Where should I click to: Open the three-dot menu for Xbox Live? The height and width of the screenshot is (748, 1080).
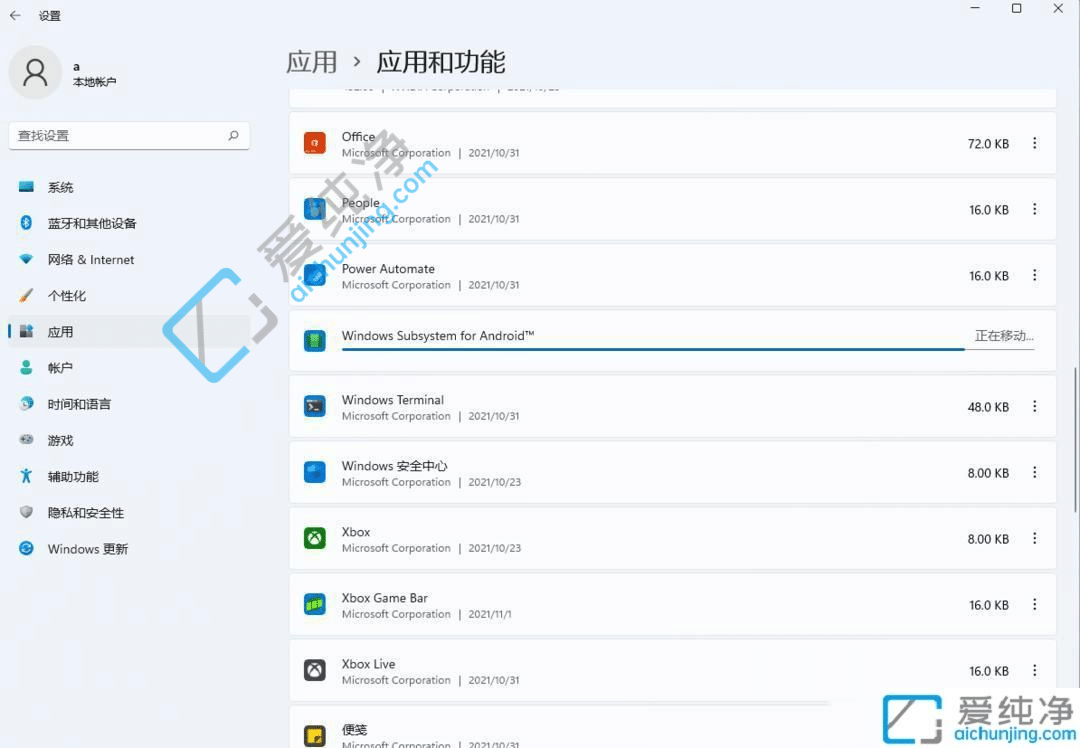click(x=1035, y=670)
